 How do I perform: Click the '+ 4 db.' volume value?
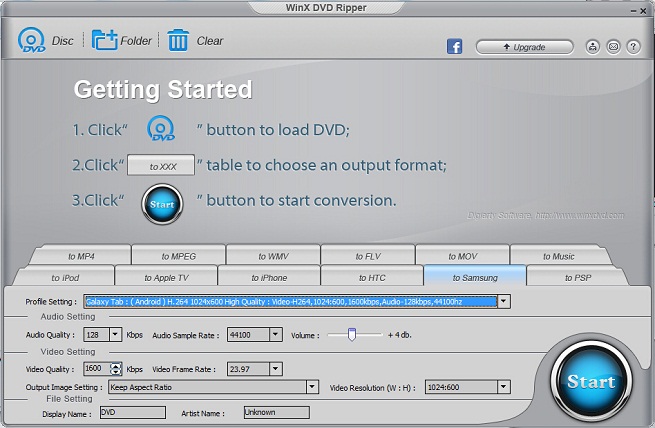(399, 335)
